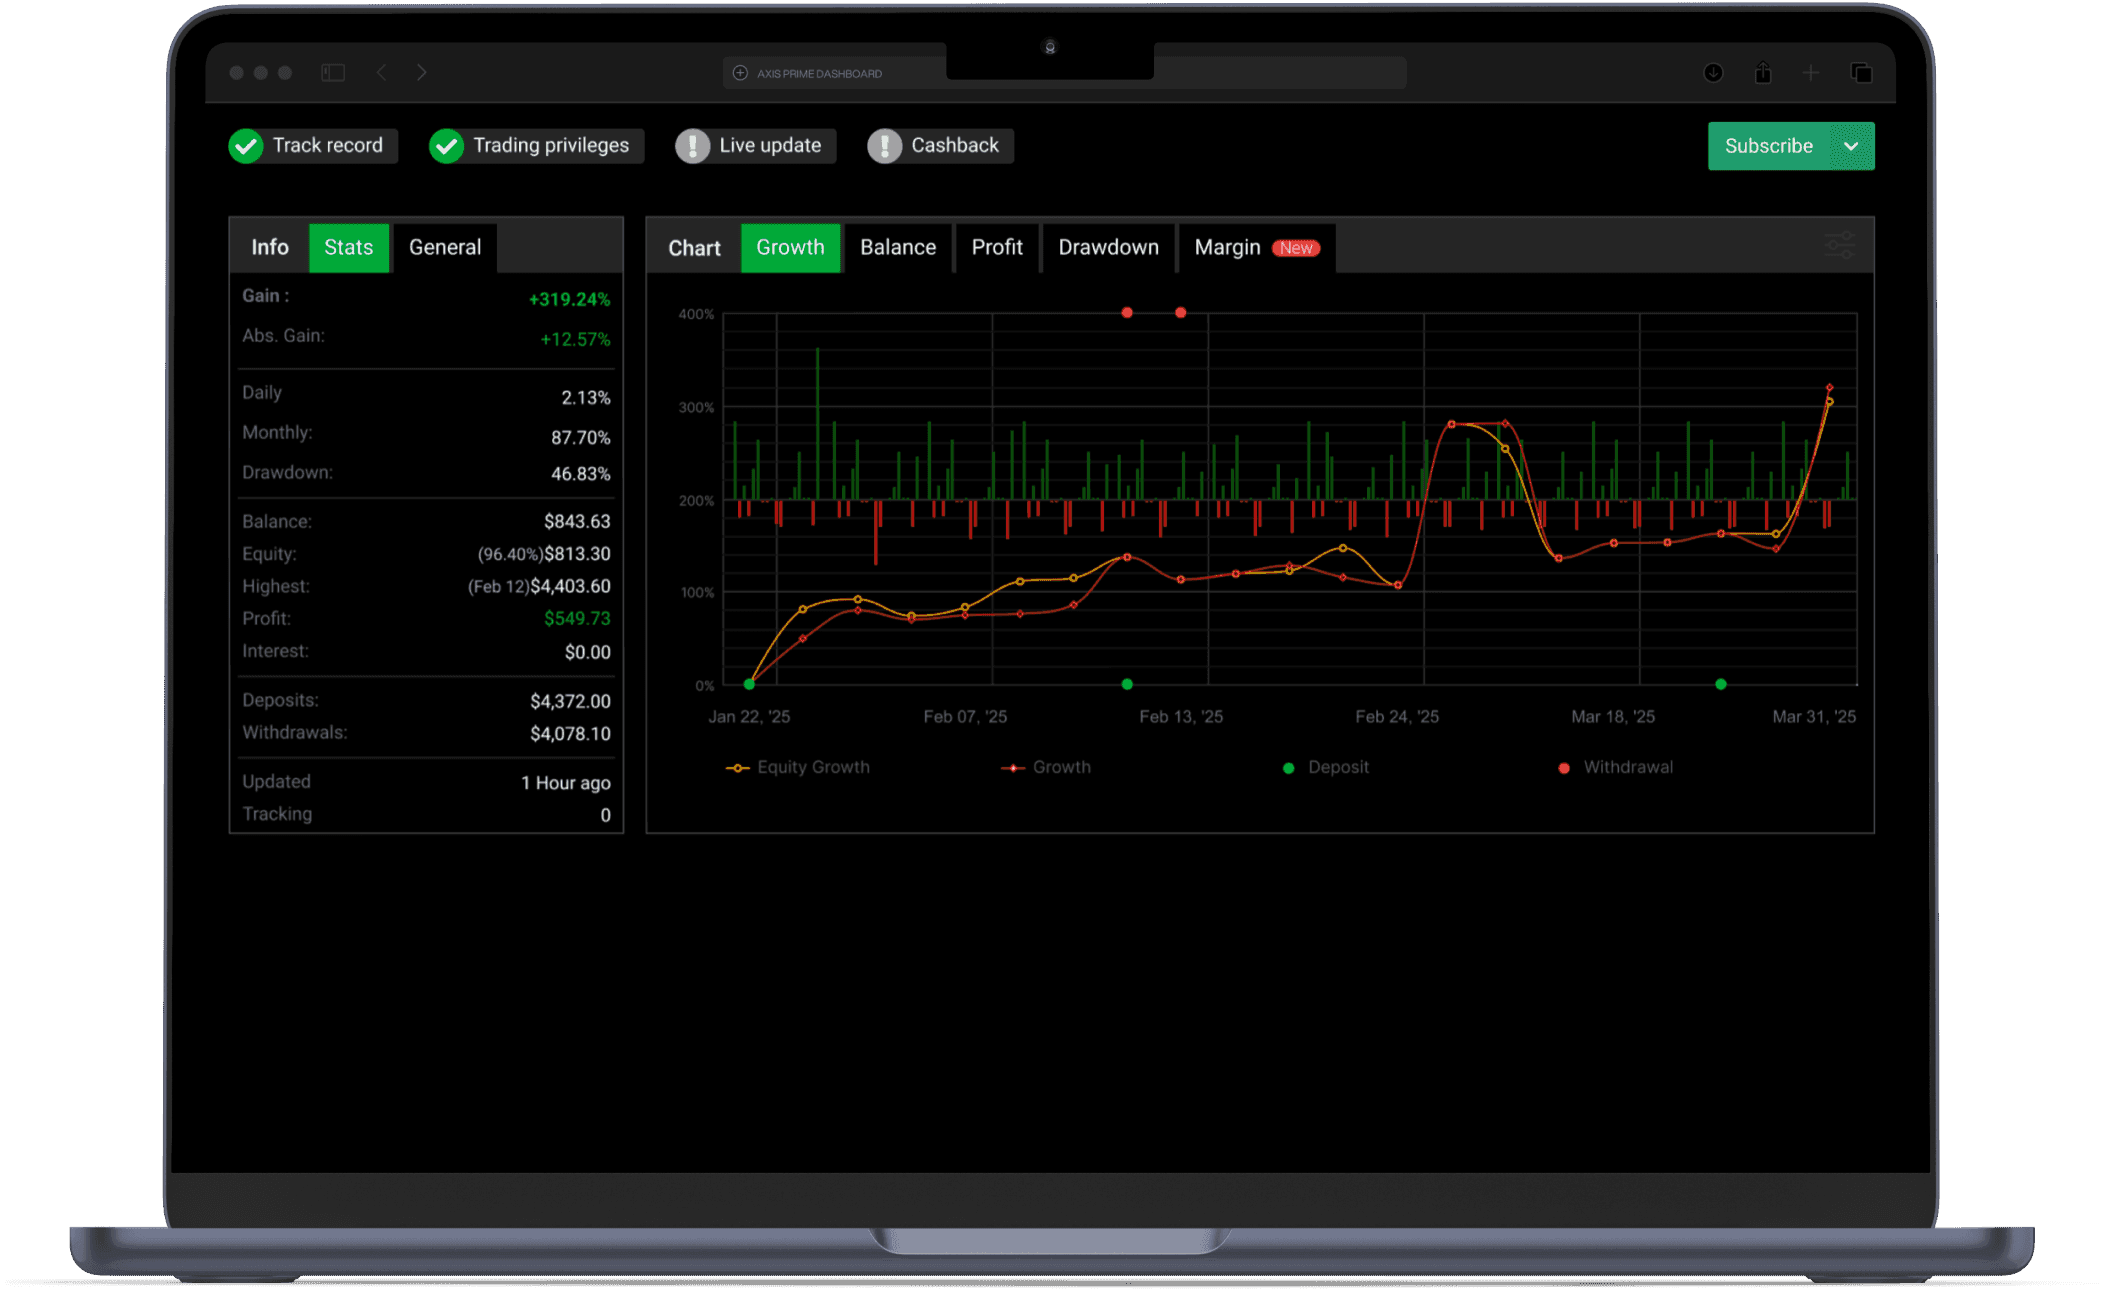Viewport: 2104px width, 1289px height.
Task: Click the browser share icon
Action: point(1763,73)
